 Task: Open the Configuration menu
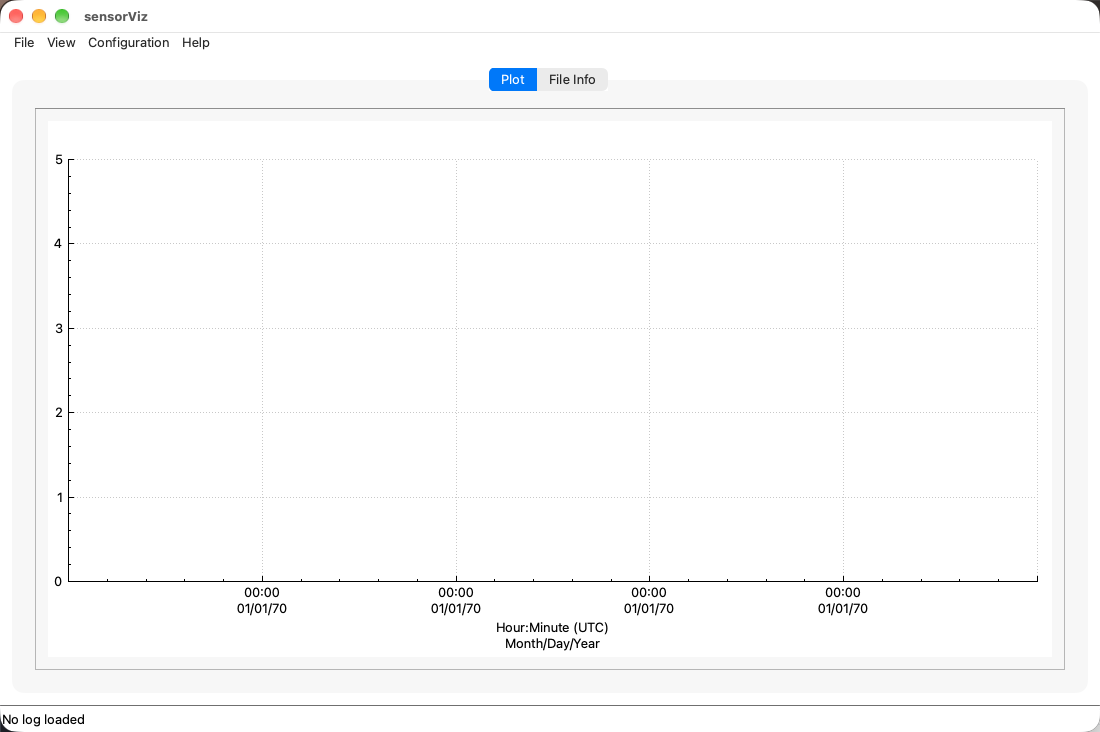[x=128, y=43]
